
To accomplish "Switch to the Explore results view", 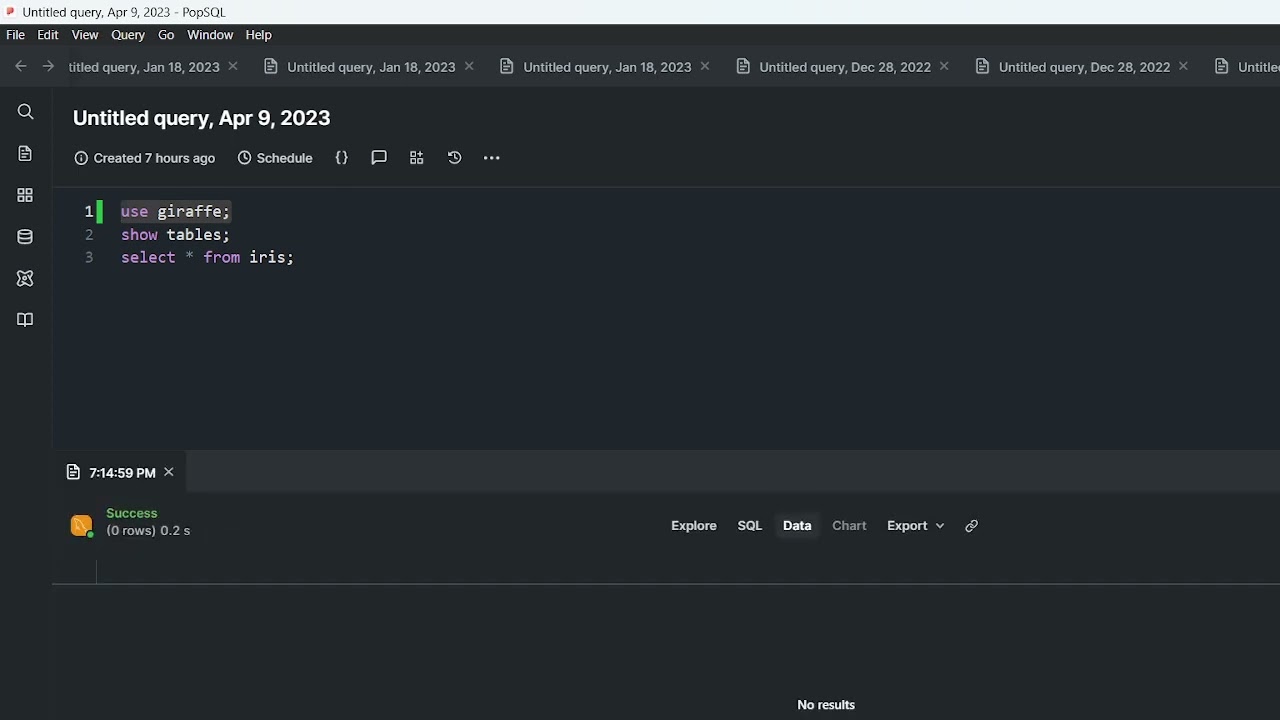I will pyautogui.click(x=694, y=526).
